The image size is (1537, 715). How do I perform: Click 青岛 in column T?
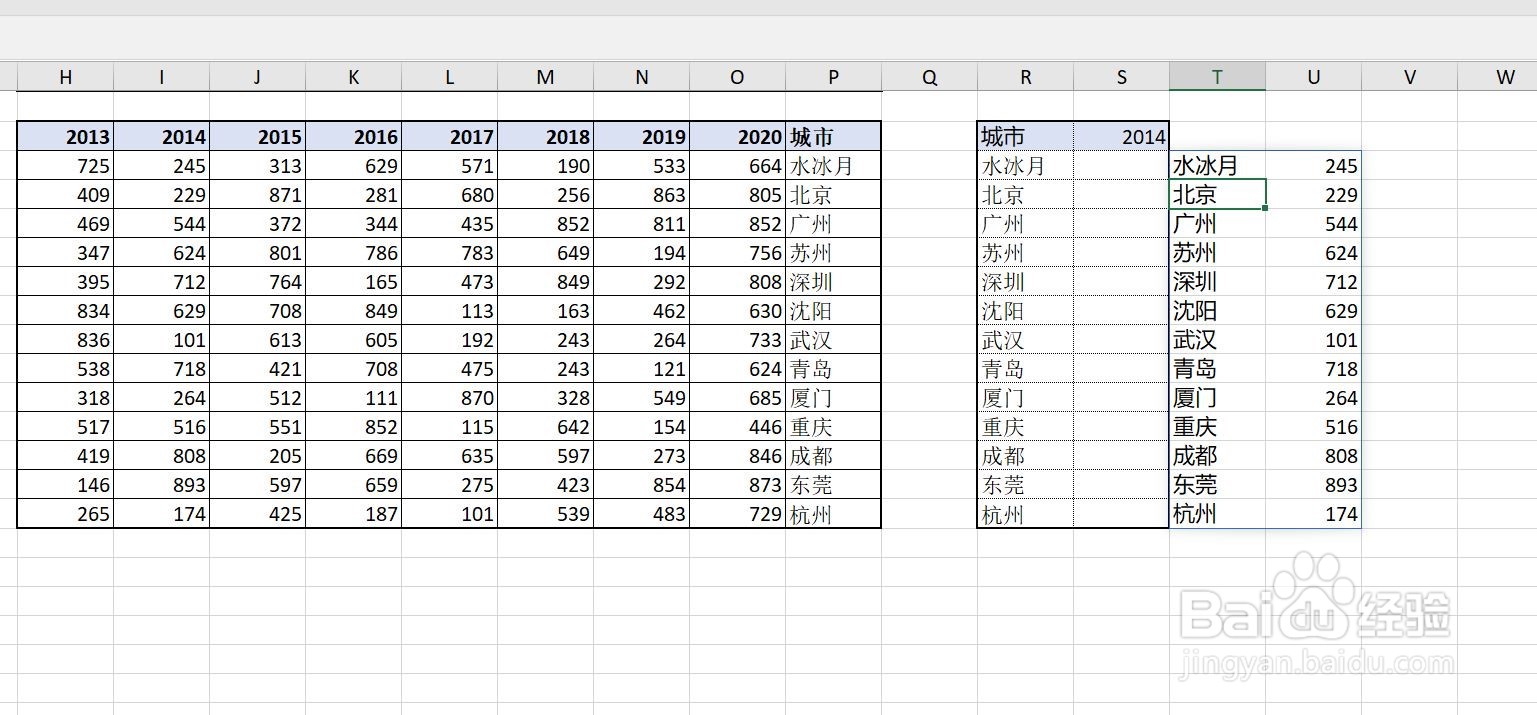pos(1217,369)
